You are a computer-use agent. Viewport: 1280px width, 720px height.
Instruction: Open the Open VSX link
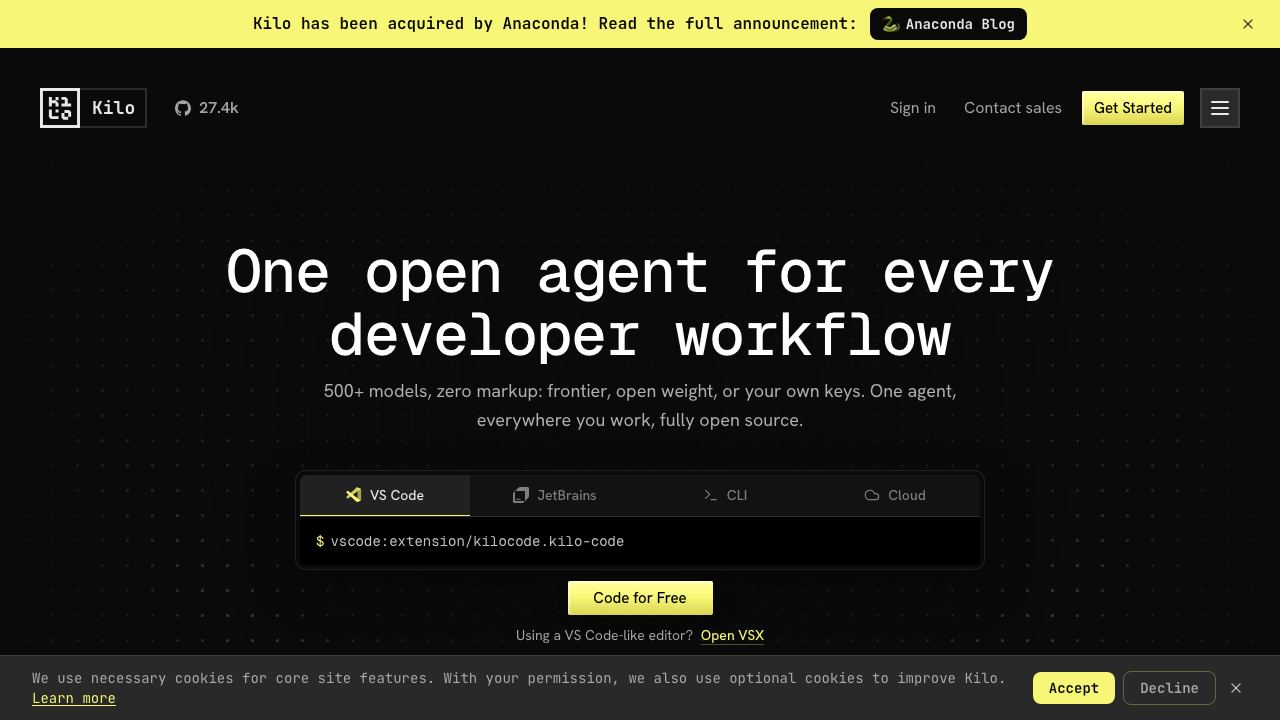click(732, 635)
